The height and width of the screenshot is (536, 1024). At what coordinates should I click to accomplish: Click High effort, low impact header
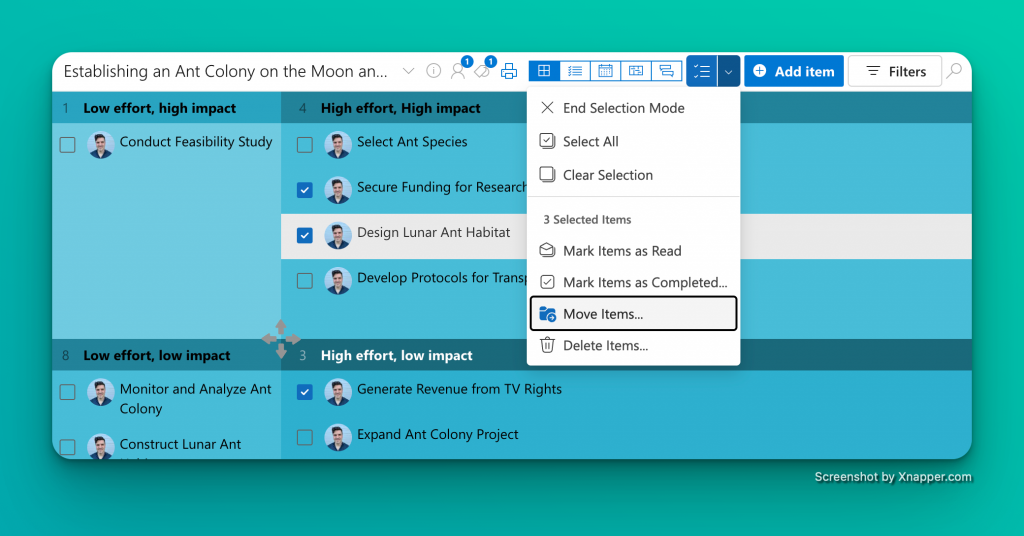[x=396, y=356]
